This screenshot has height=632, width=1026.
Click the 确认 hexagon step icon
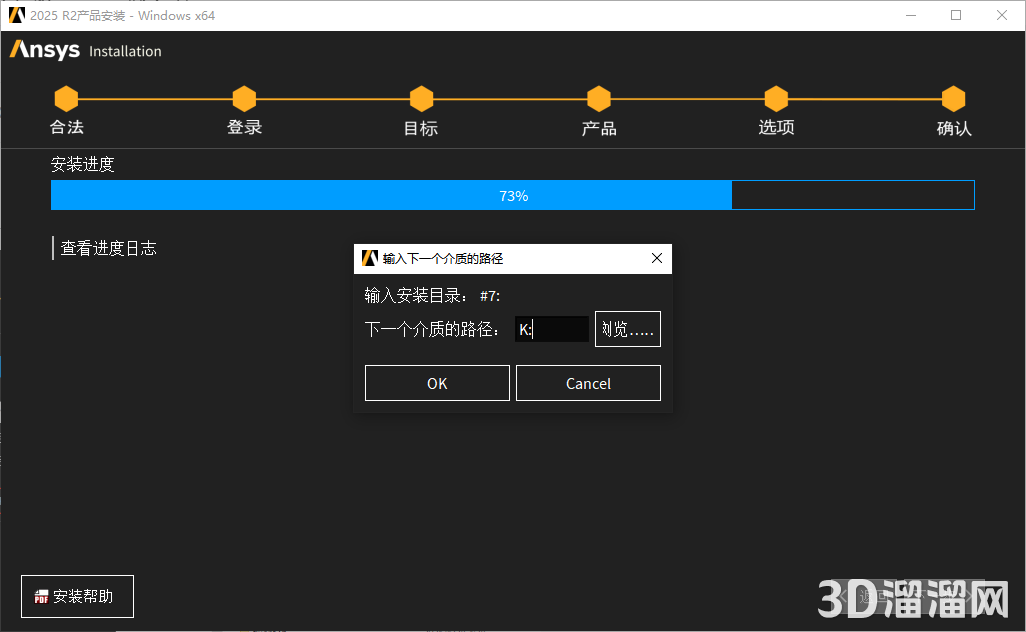[953, 98]
